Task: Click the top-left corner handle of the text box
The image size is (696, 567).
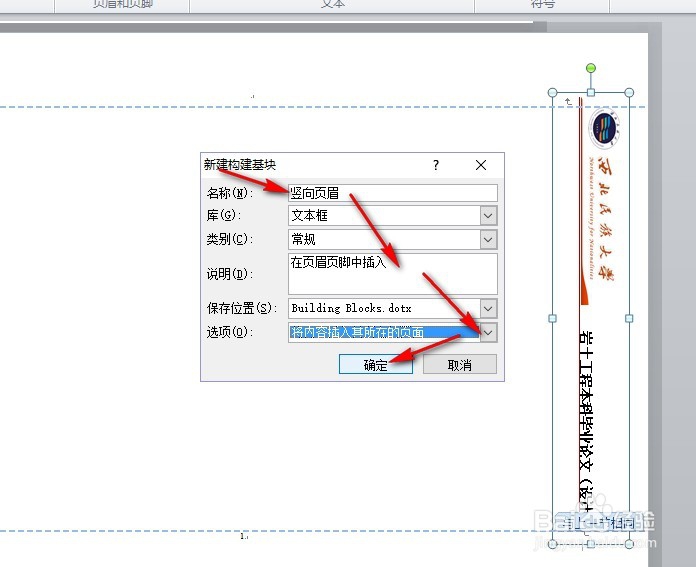Action: 552,92
